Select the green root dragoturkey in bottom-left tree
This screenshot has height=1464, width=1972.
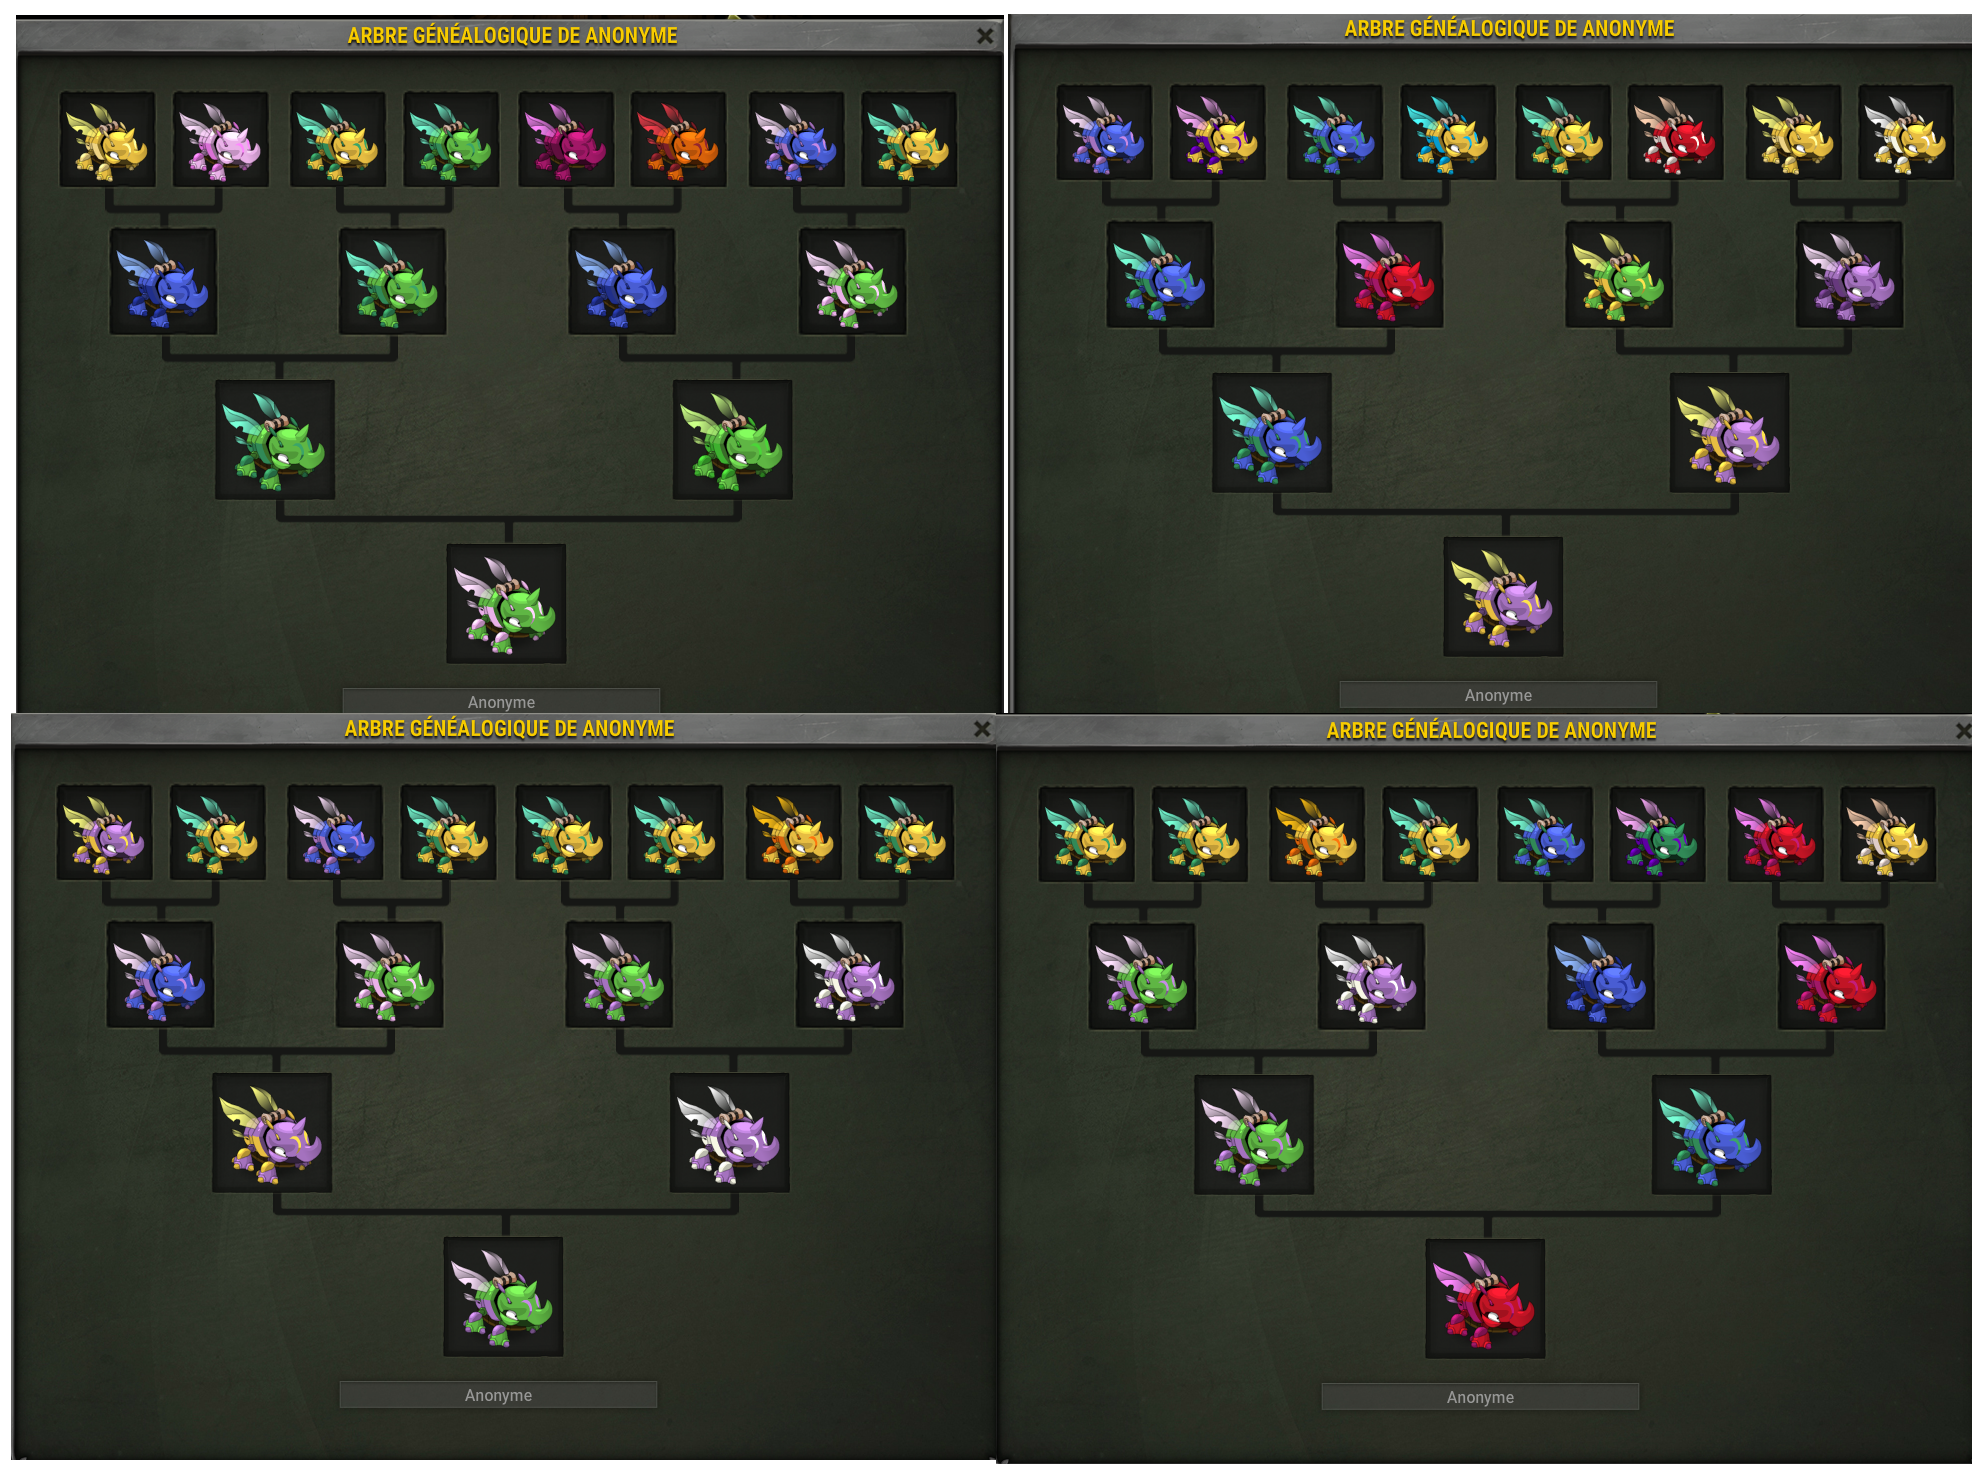click(x=503, y=1297)
